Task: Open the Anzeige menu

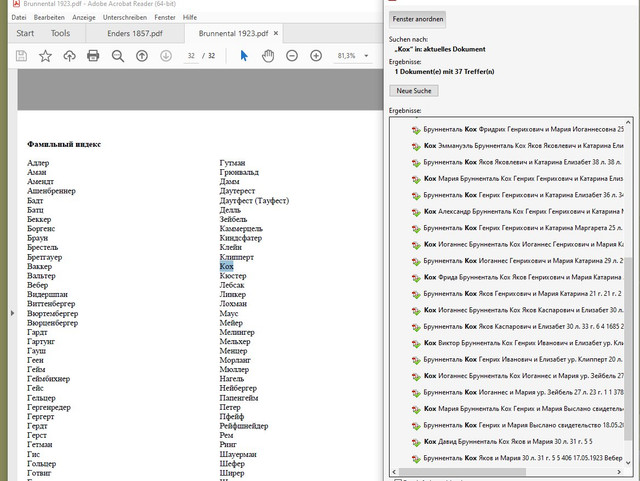Action: coord(84,18)
